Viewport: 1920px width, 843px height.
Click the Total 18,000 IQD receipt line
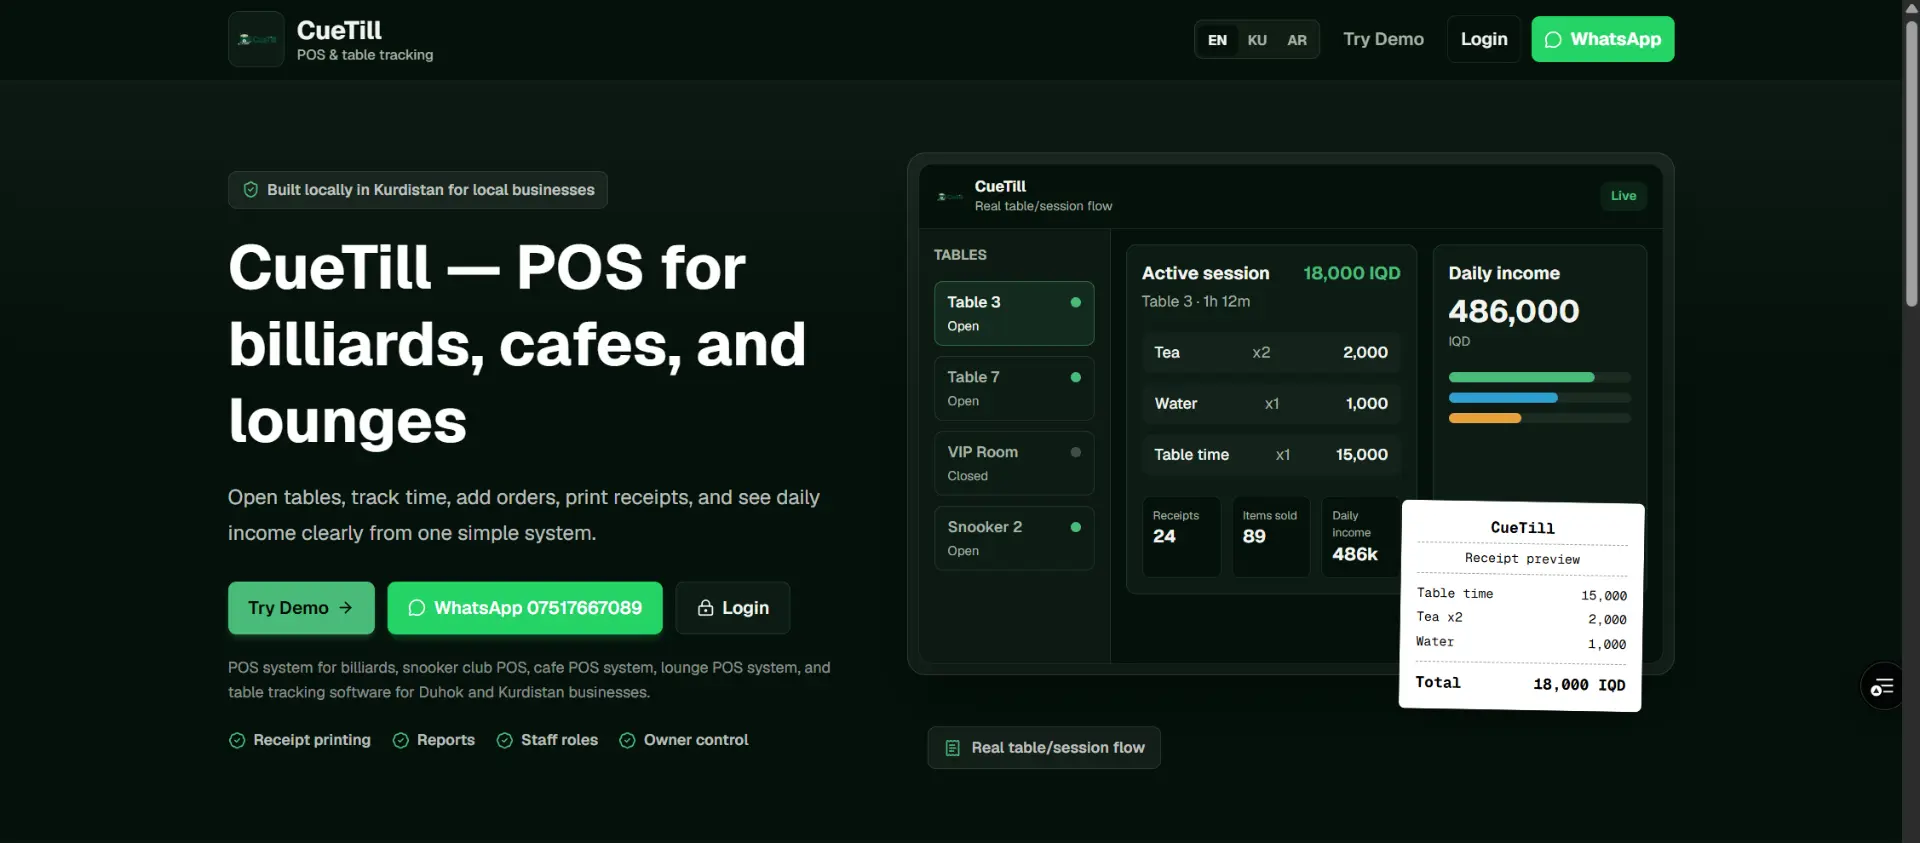pos(1521,684)
